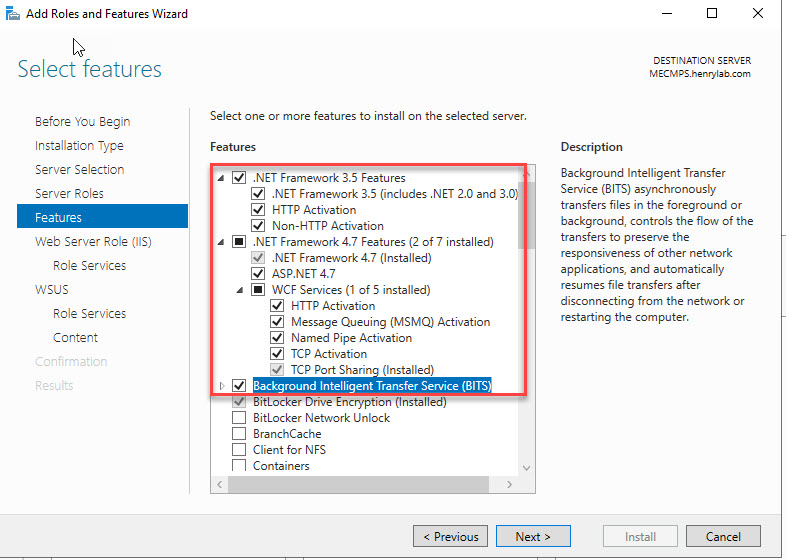Viewport: 786px width, 560px height.
Task: Uncheck Message Queuing (MSMQ) Activation
Action: pos(277,322)
